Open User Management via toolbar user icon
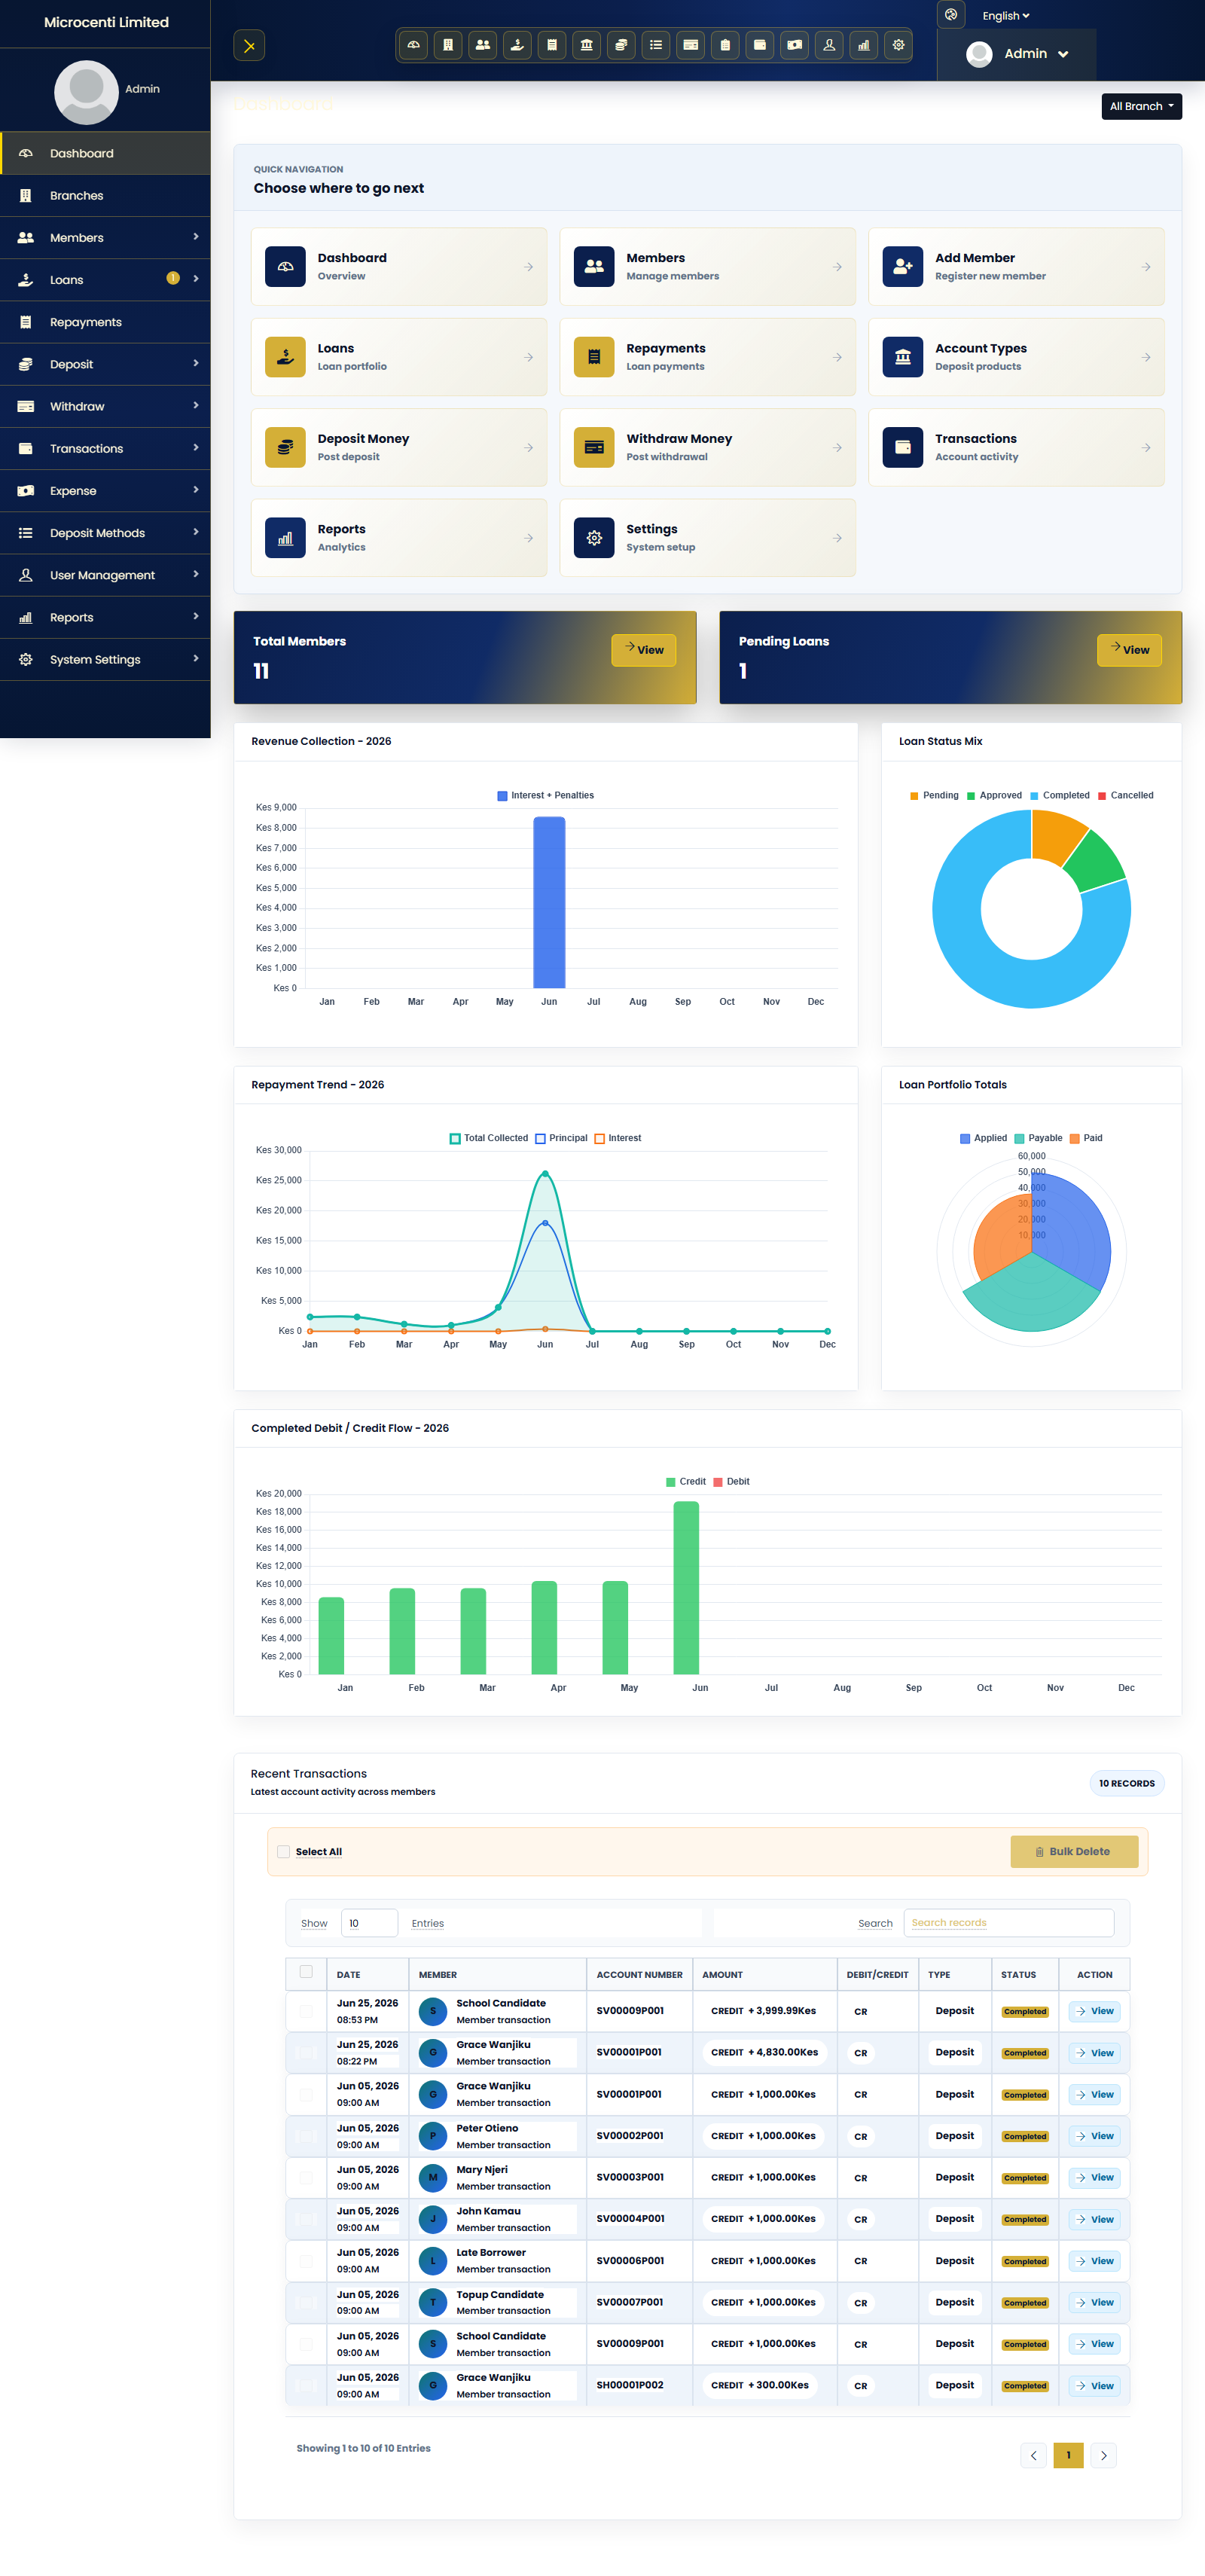 829,45
